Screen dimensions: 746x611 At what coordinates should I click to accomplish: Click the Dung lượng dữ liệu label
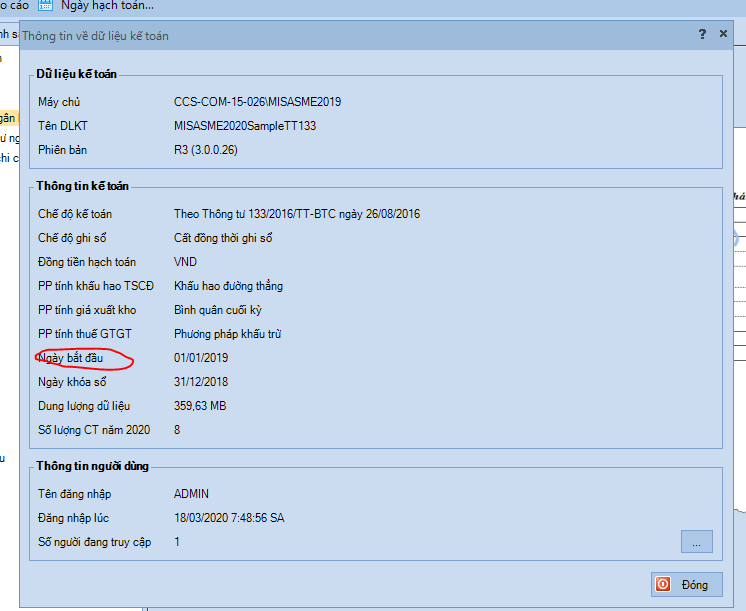point(84,406)
